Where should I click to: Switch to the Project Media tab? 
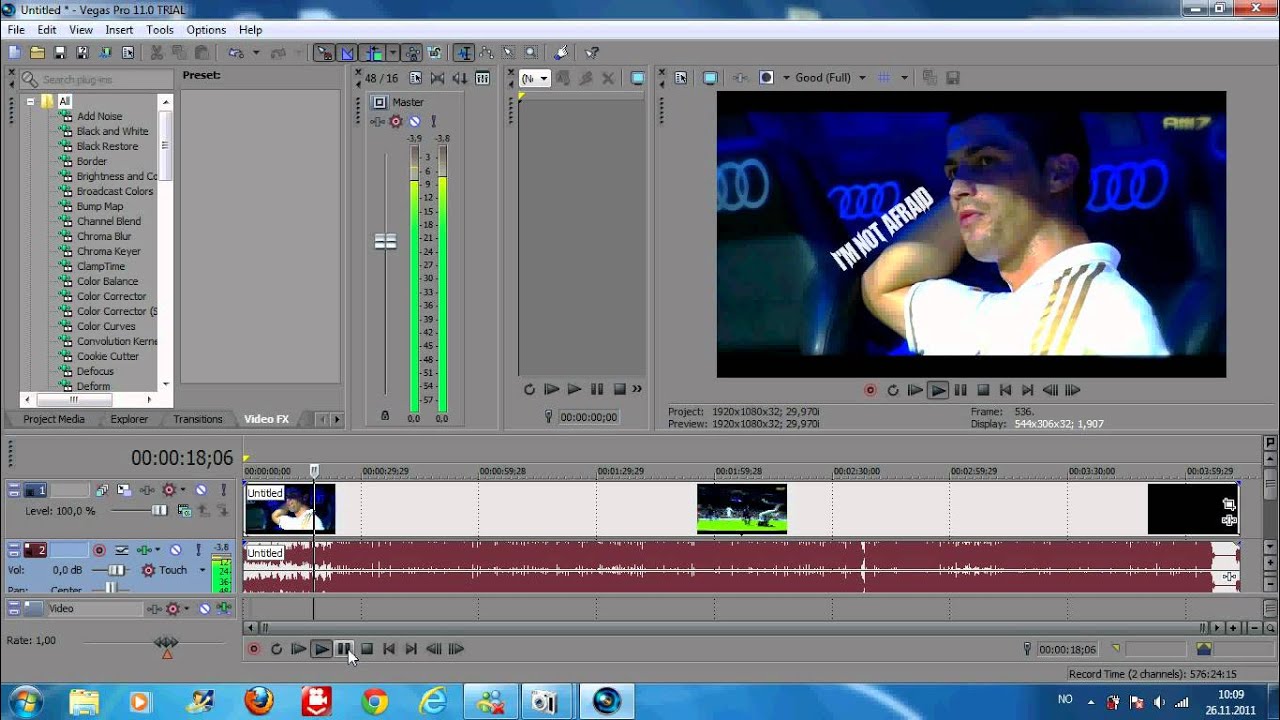click(54, 419)
